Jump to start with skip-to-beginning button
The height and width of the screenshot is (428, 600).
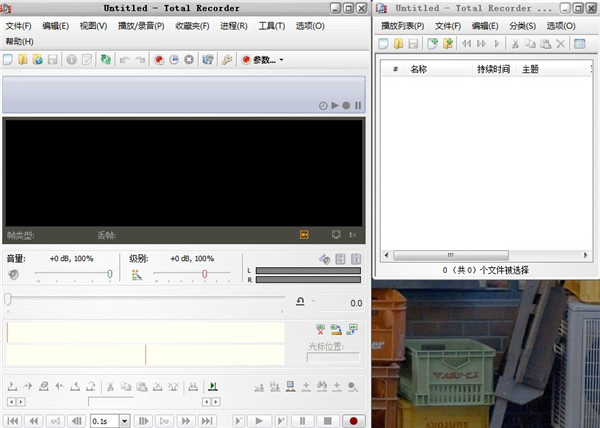tap(13, 421)
